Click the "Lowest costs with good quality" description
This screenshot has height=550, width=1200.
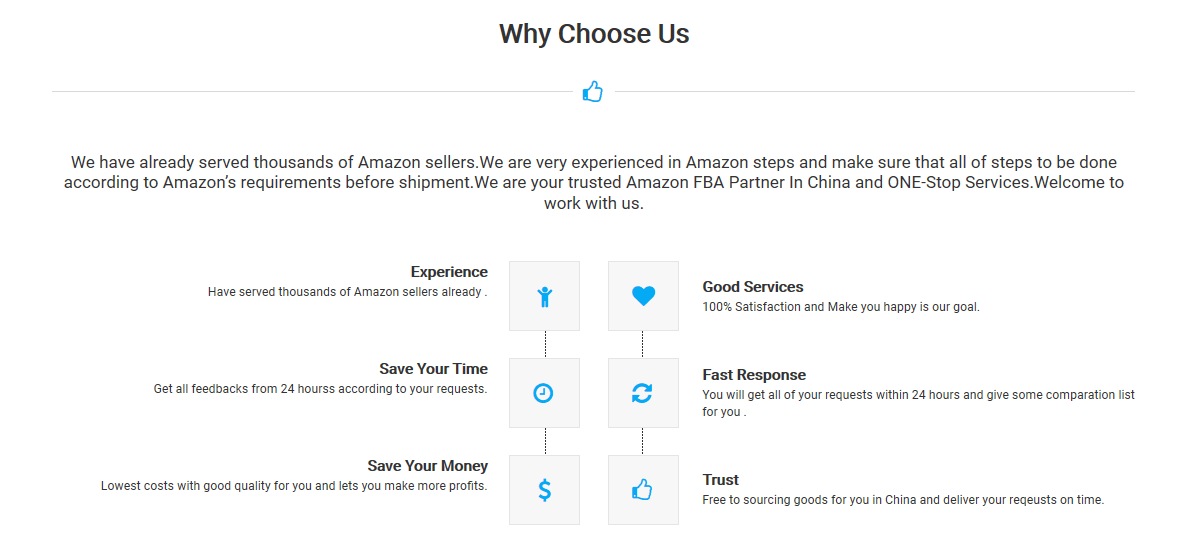(x=294, y=486)
